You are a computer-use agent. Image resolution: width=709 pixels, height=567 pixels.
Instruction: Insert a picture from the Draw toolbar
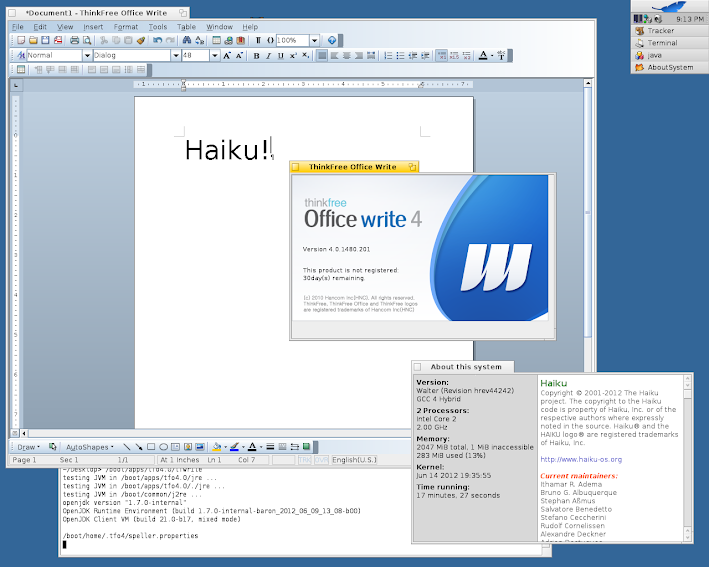[200, 447]
